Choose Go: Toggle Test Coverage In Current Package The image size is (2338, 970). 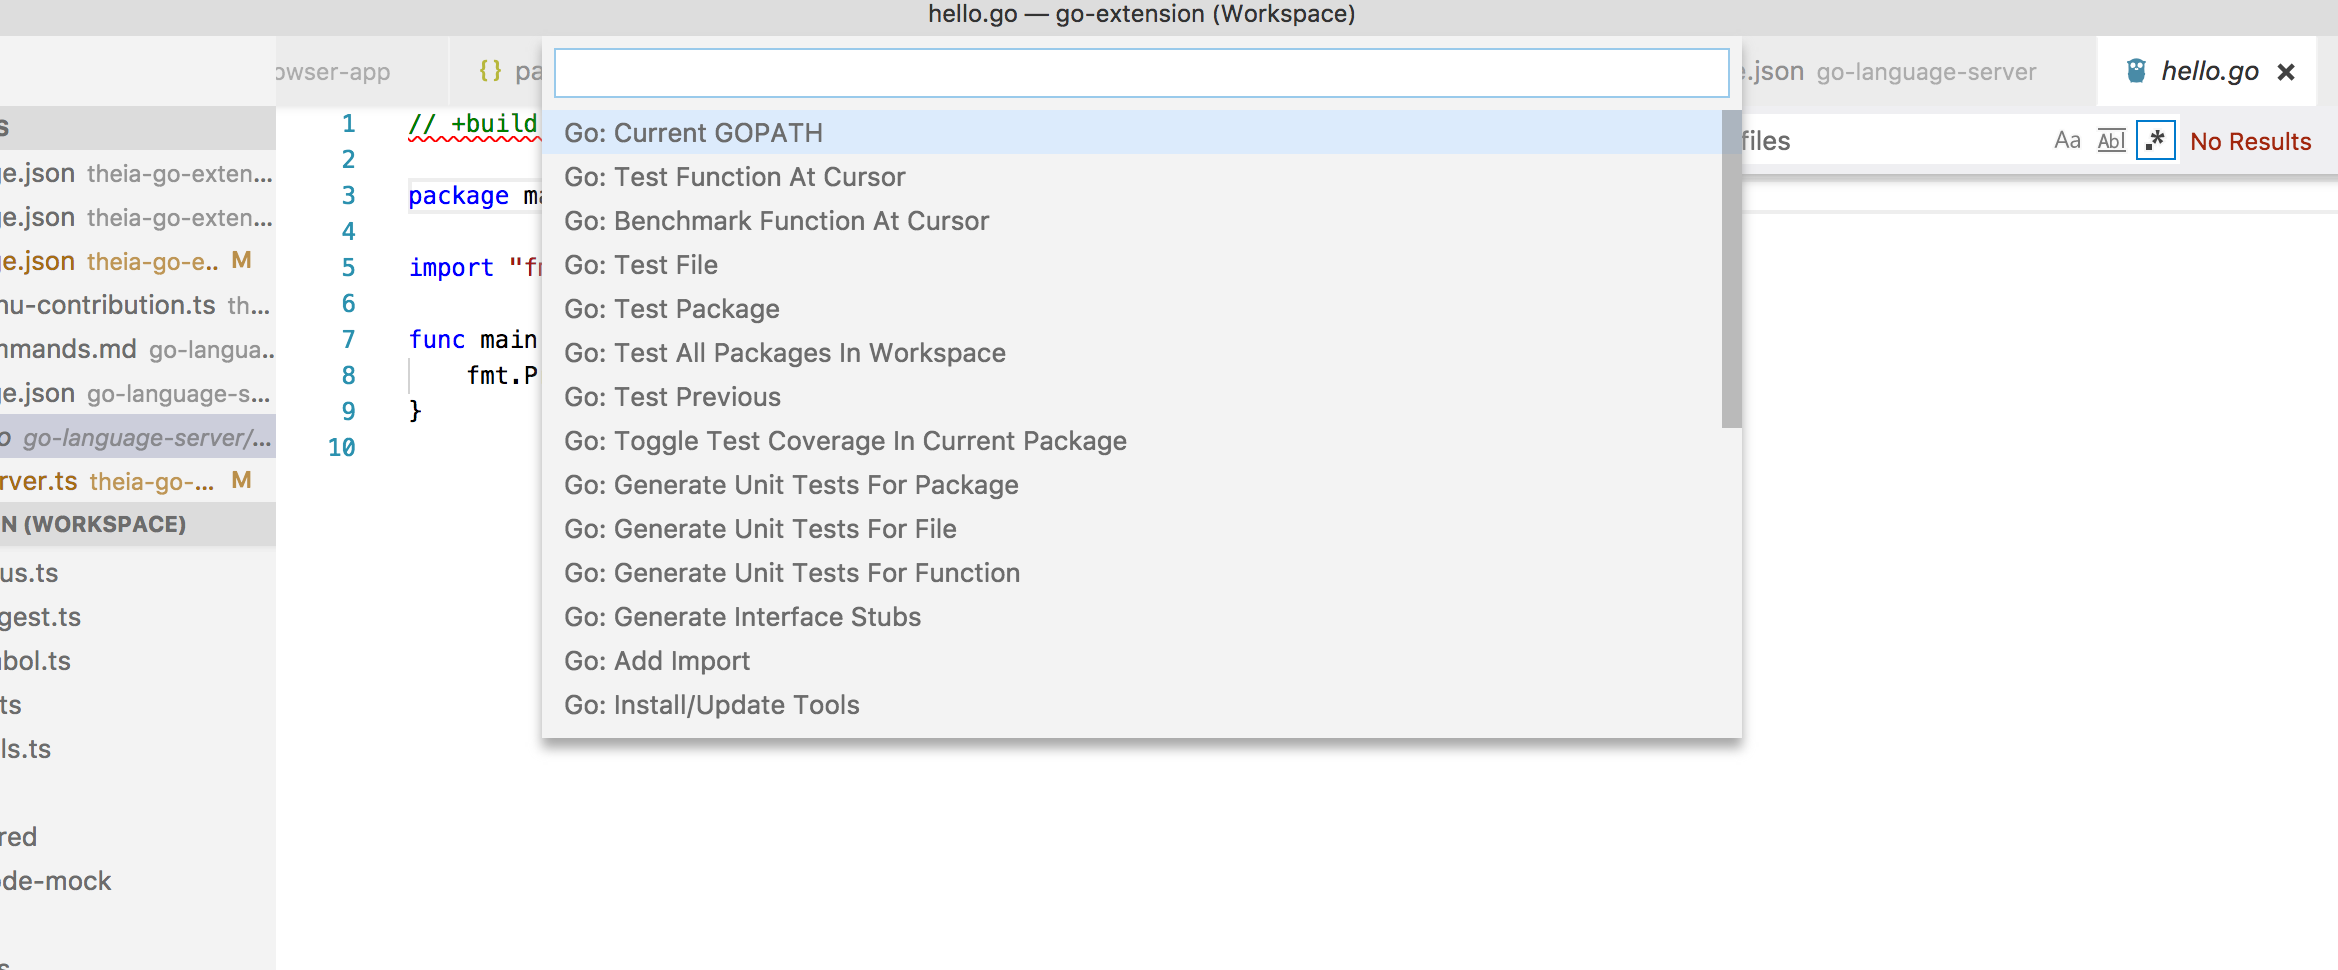coord(1131,441)
